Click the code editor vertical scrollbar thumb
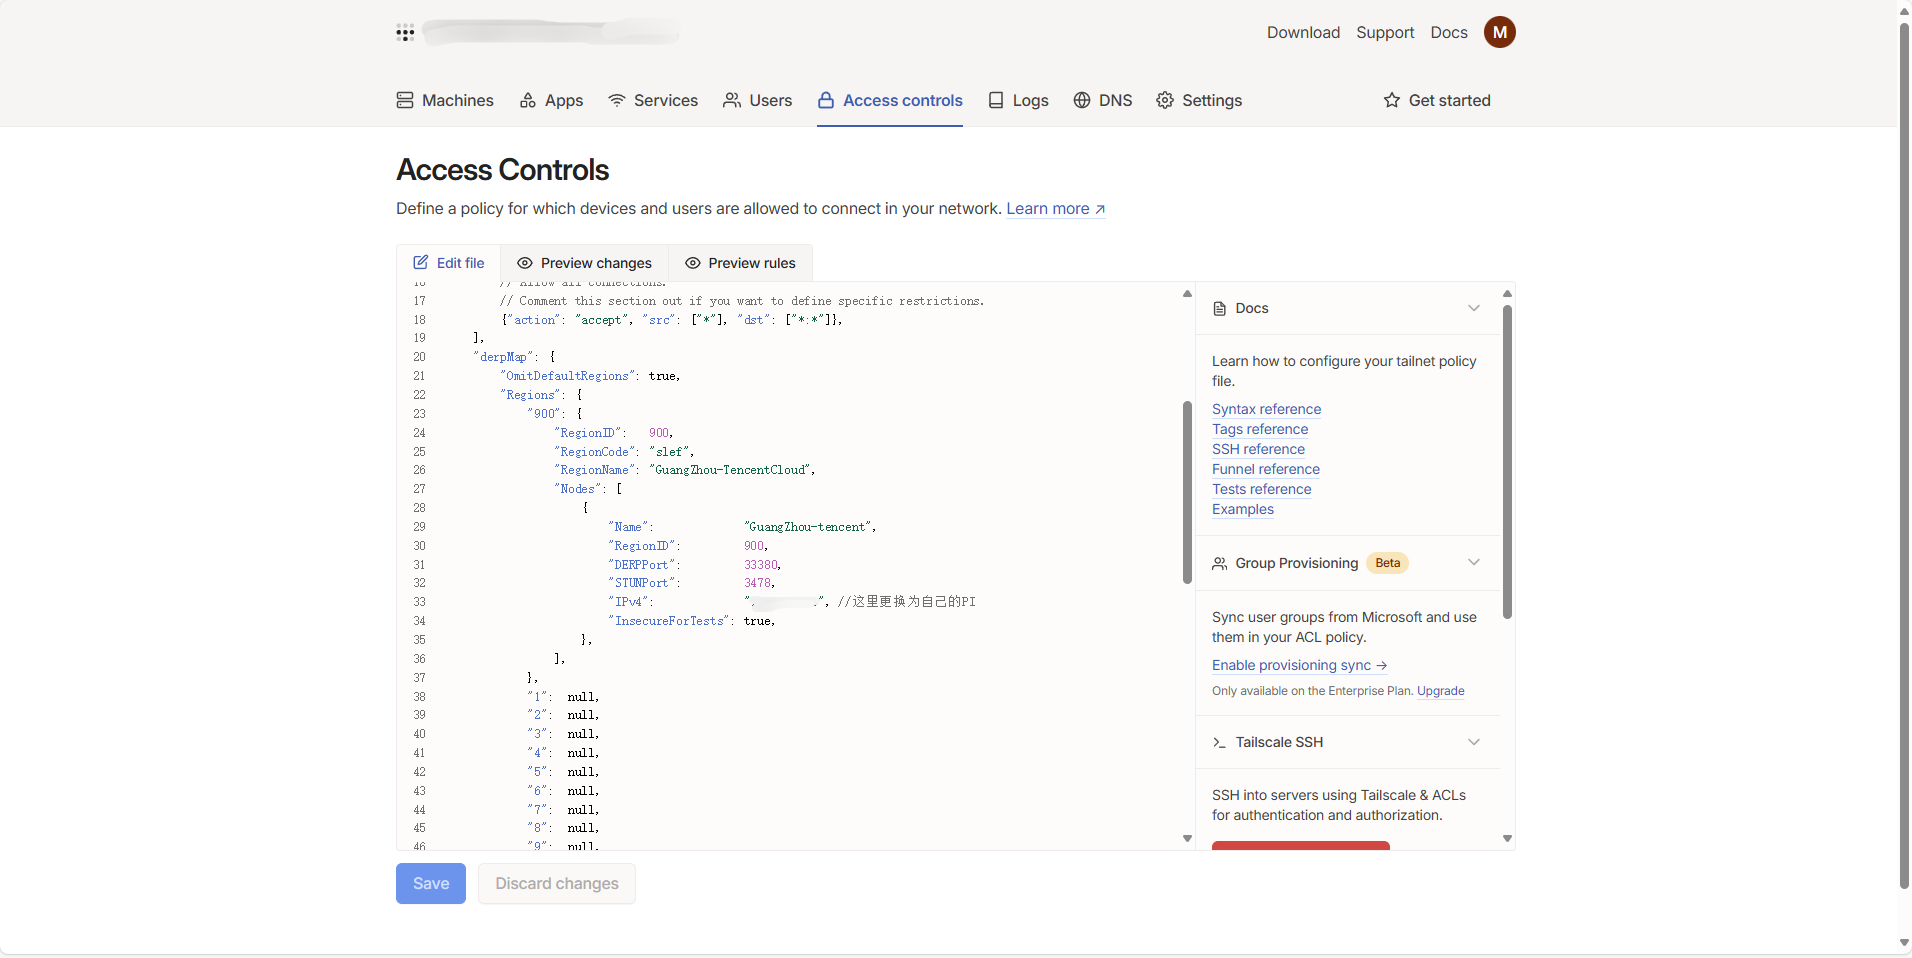Screen dimensions: 1912x958 (x=1187, y=492)
